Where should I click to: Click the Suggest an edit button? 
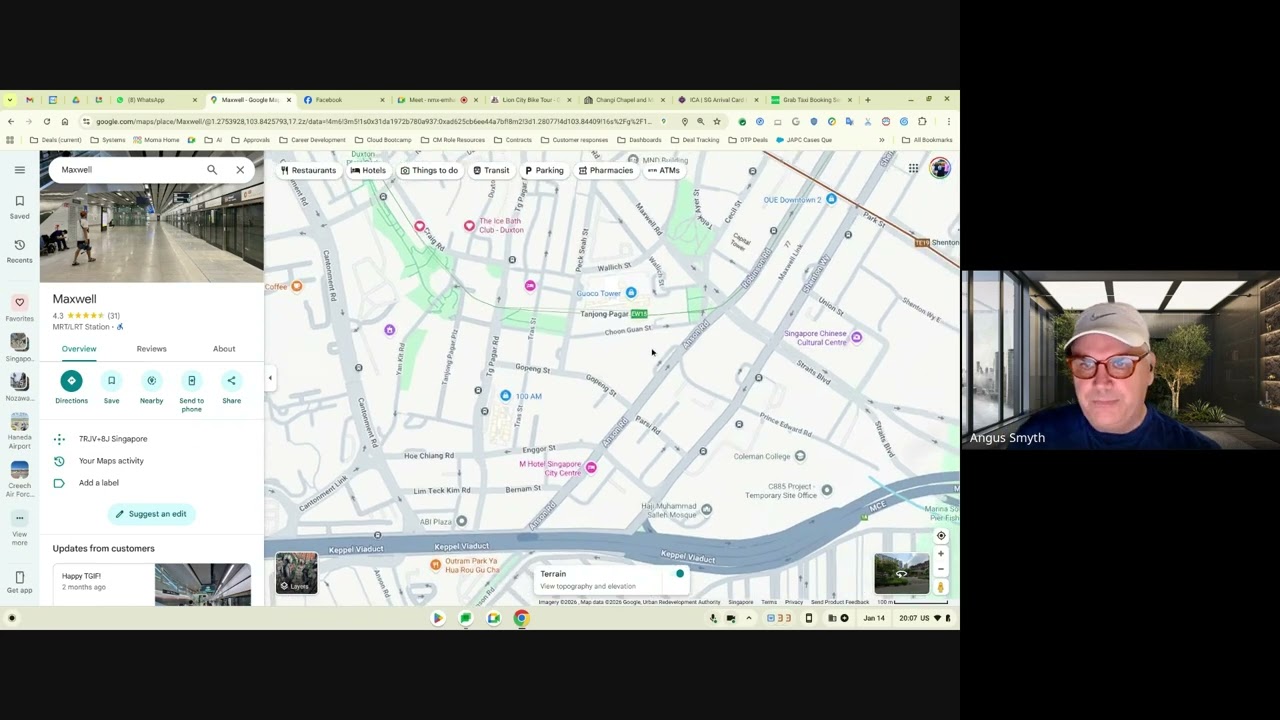click(151, 514)
